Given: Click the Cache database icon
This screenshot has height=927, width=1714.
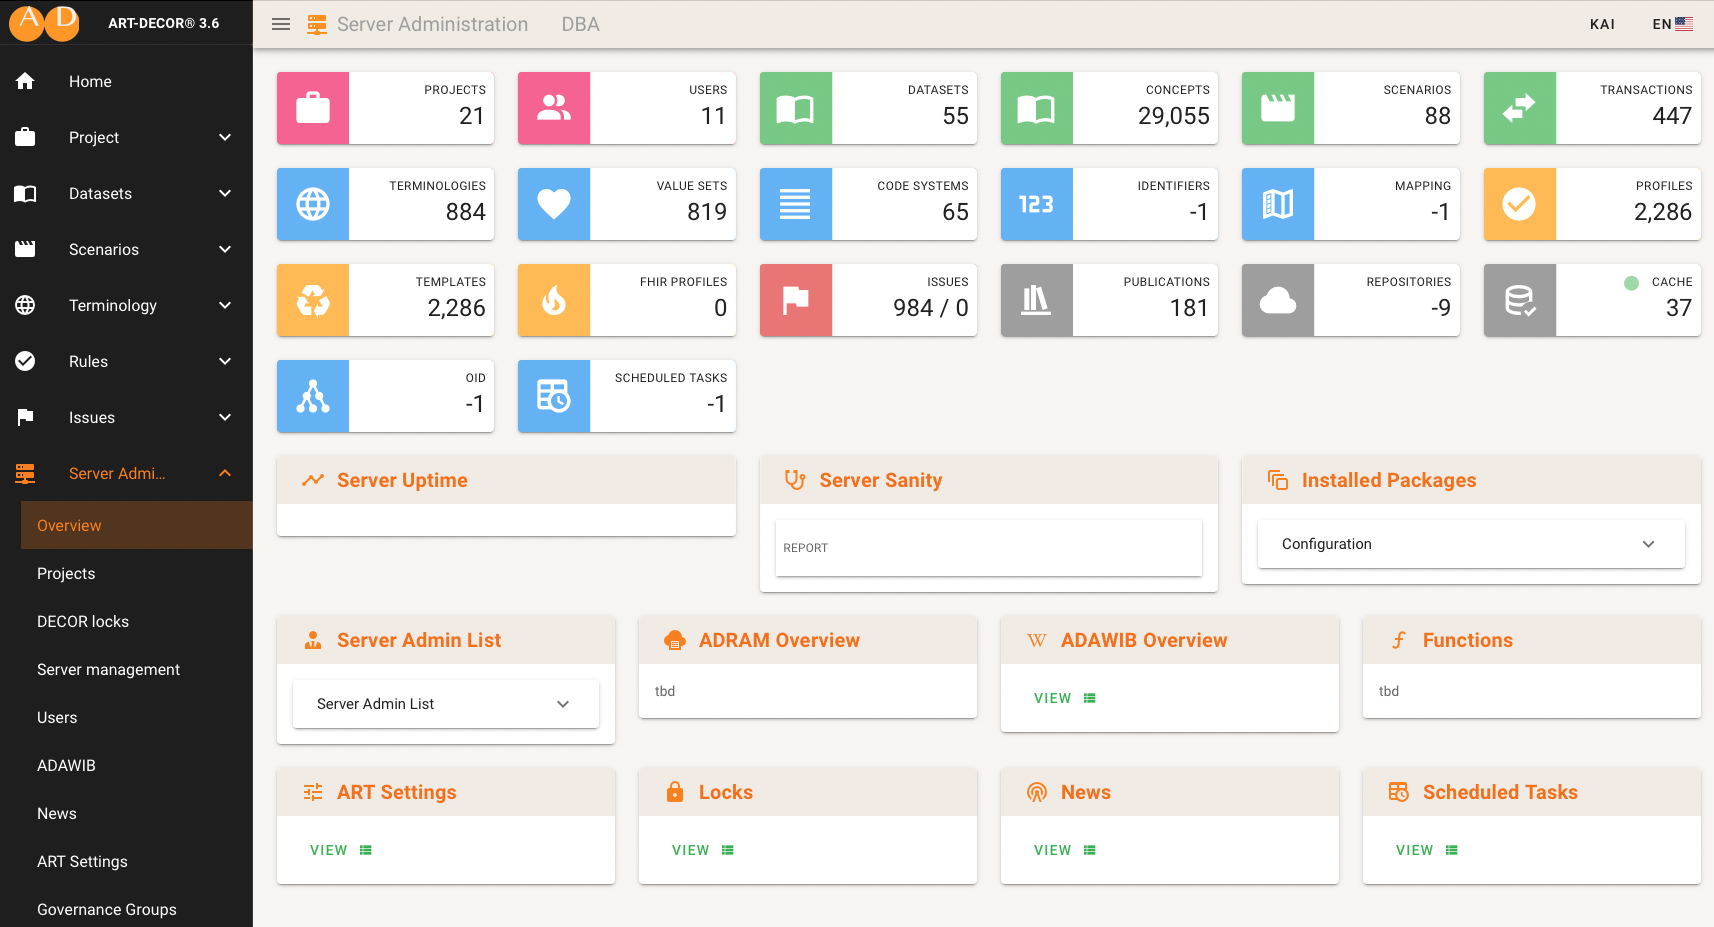Looking at the screenshot, I should pyautogui.click(x=1520, y=300).
